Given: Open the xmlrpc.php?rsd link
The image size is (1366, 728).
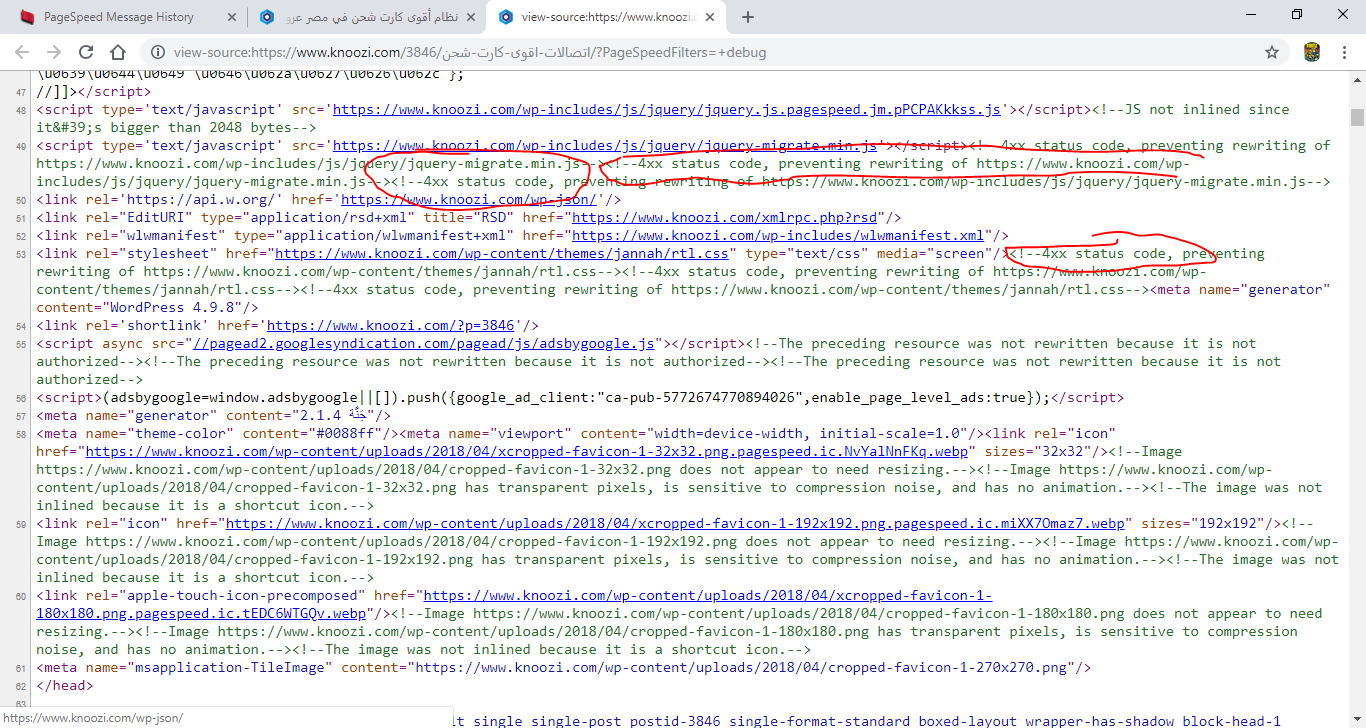Looking at the screenshot, I should point(725,218).
